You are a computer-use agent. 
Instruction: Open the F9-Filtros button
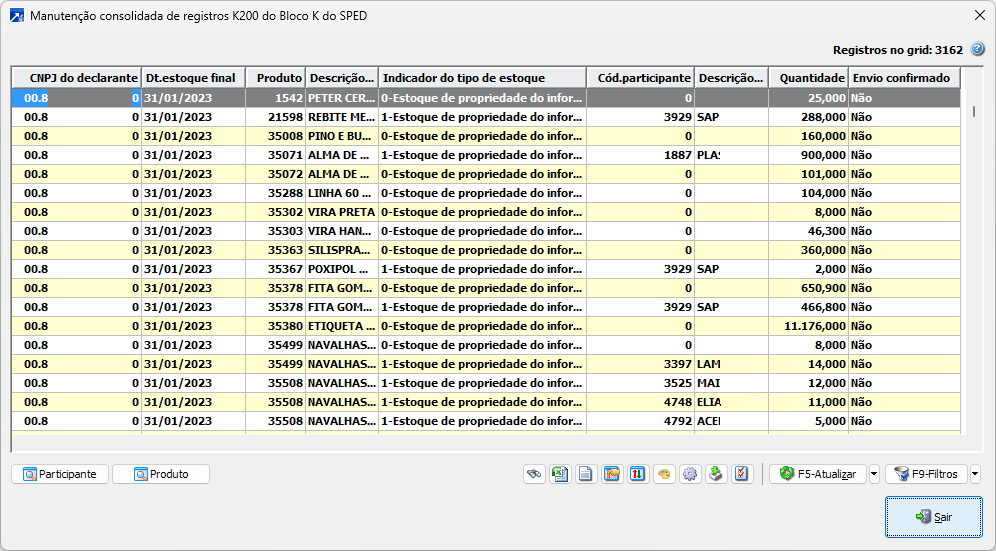pos(926,474)
